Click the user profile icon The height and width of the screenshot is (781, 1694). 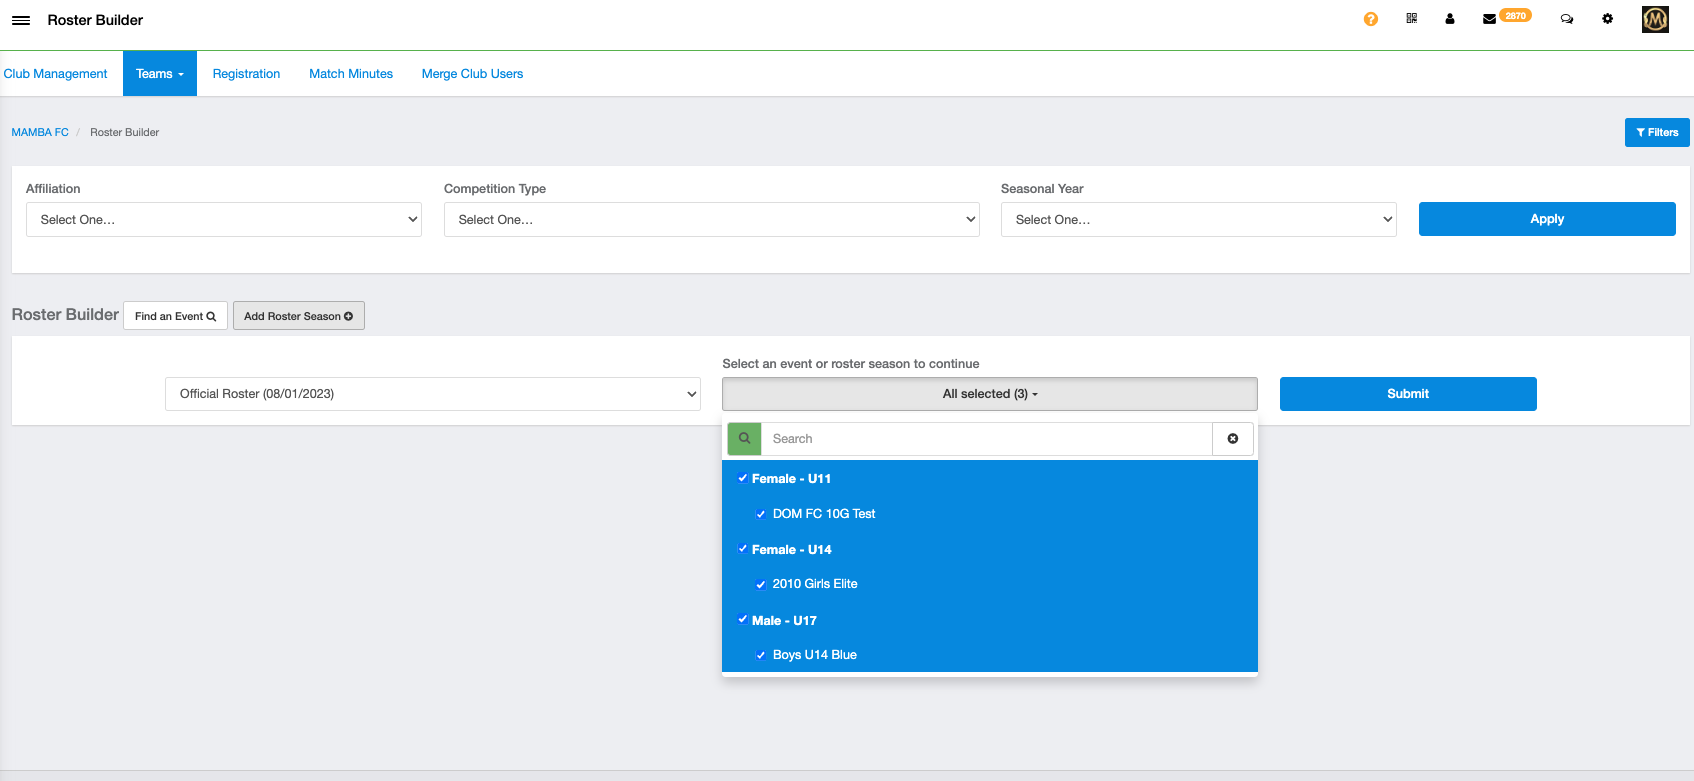click(1449, 19)
